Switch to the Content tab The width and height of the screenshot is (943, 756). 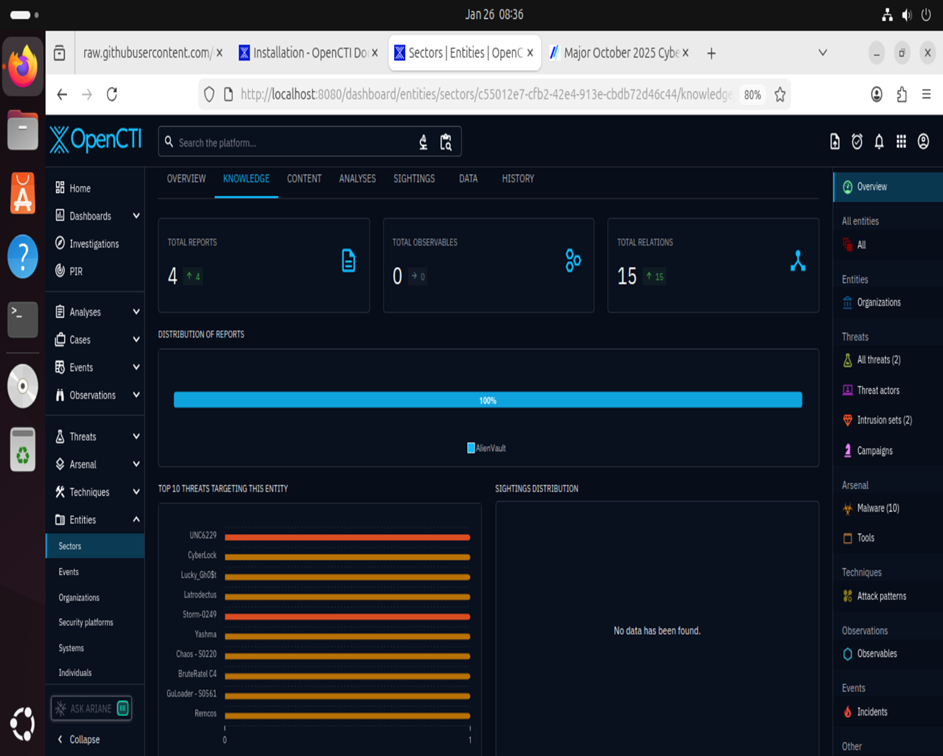pyautogui.click(x=304, y=179)
